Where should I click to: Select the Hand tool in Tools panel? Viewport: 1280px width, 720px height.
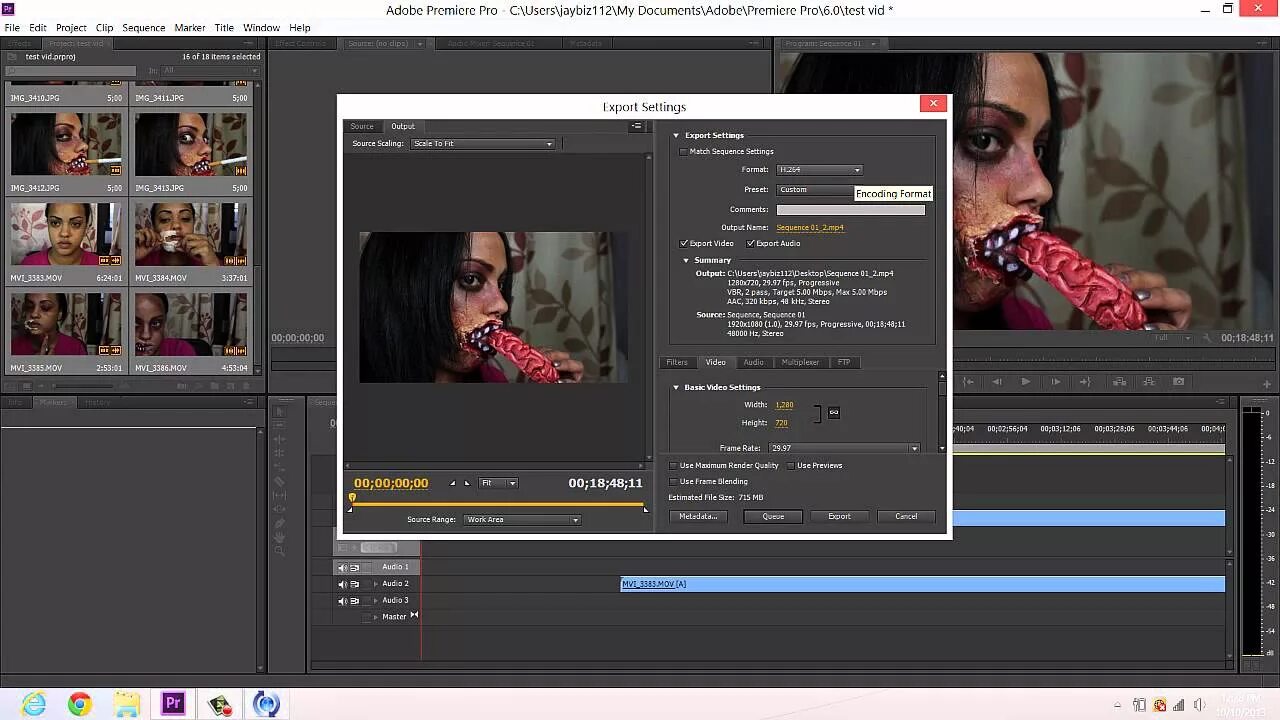(280, 537)
